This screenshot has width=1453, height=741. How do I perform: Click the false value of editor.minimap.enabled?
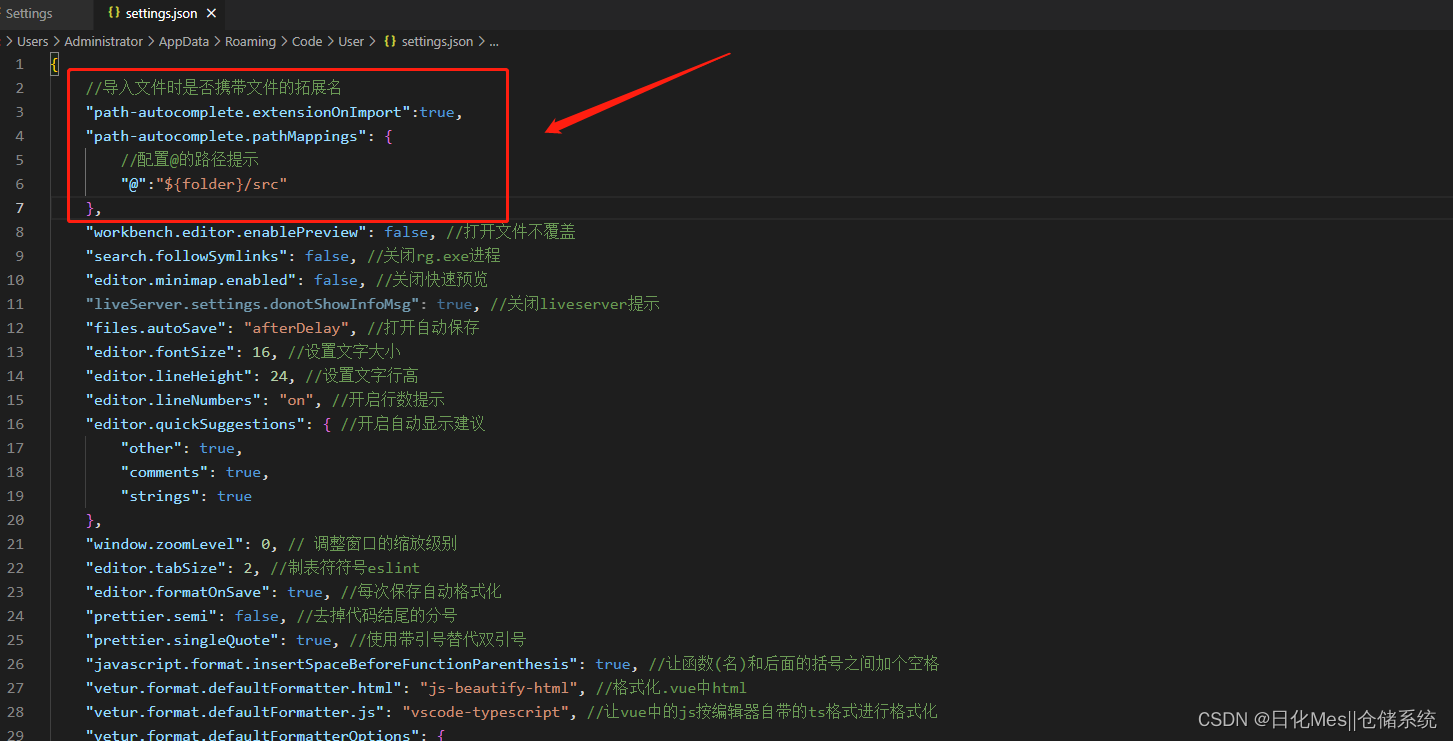(x=335, y=280)
